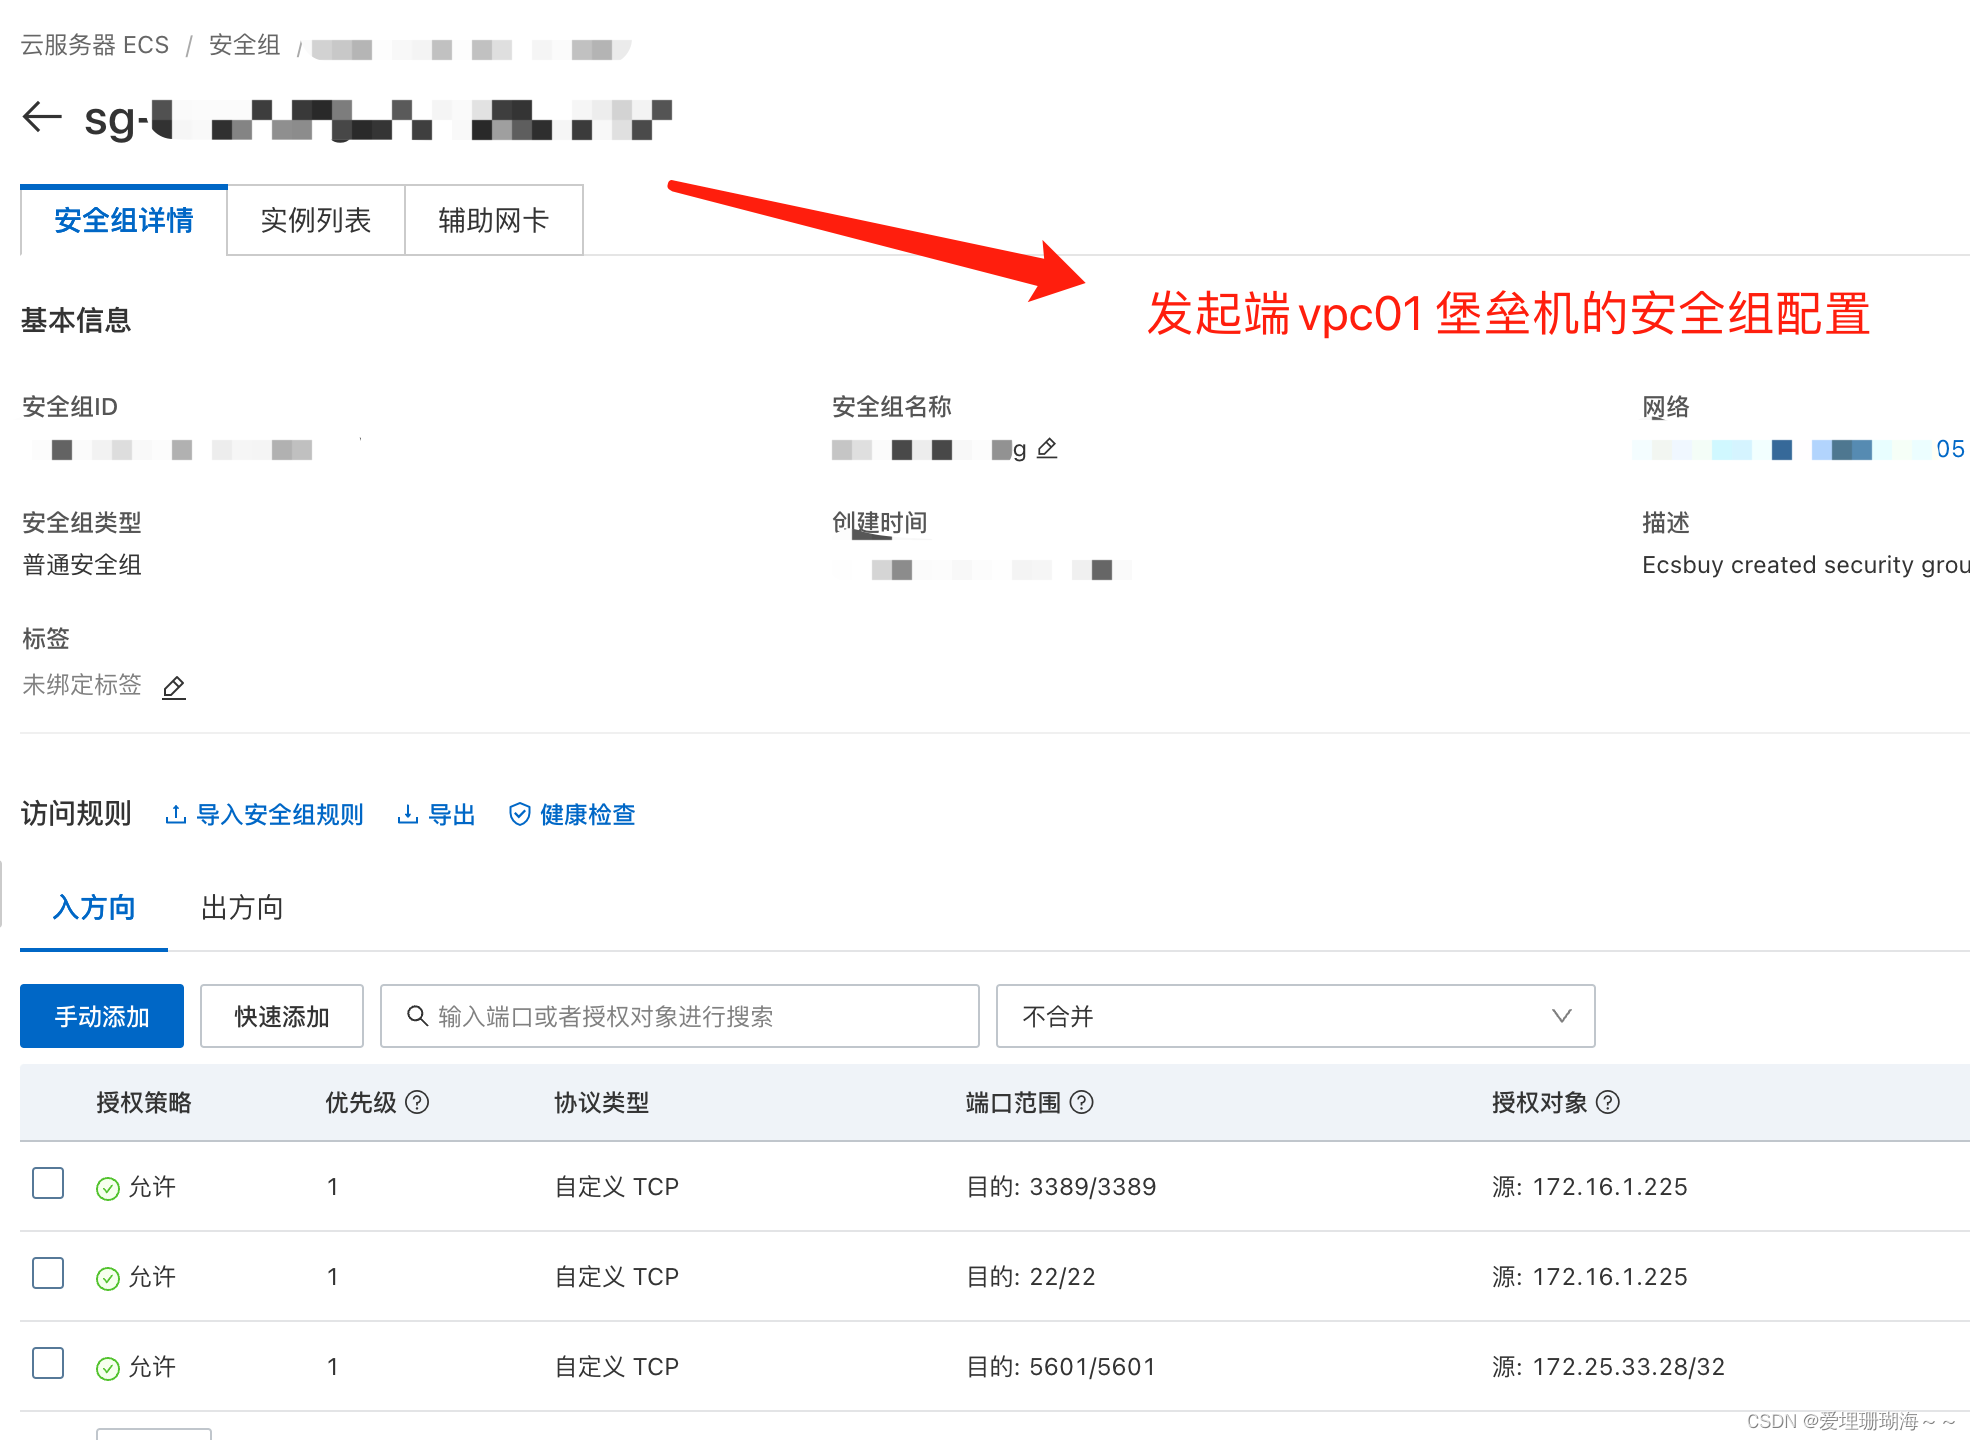Click allow status icon of 5601/5601 rule
The width and height of the screenshot is (1970, 1440).
click(x=107, y=1368)
